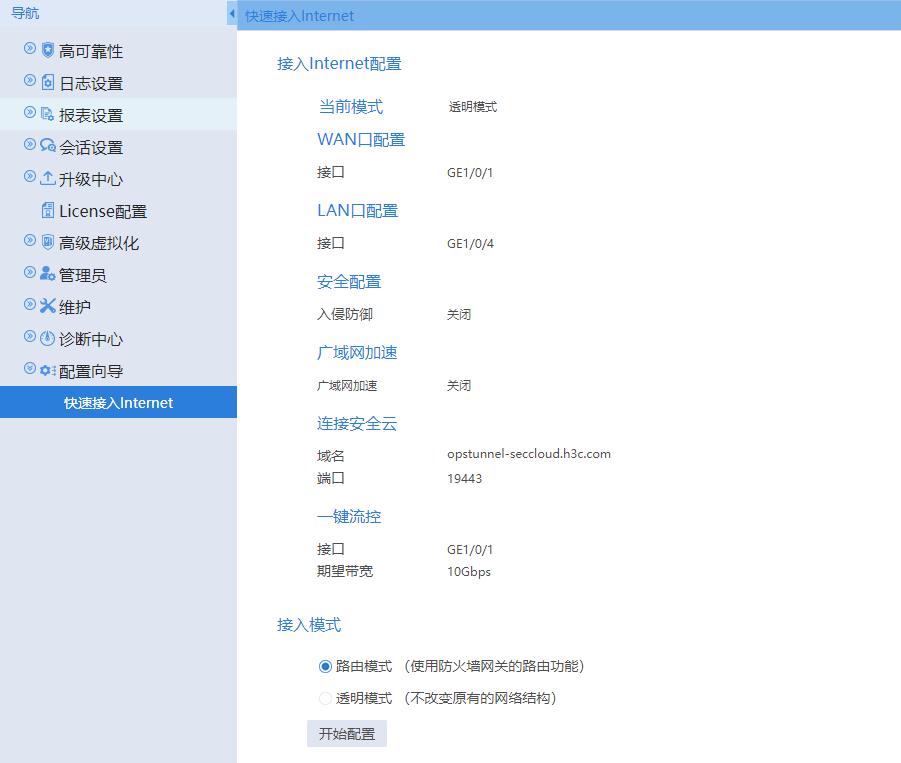Viewport: 901px width, 763px height.
Task: Expand the 高可靠性 menu chevron
Action: pos(30,48)
